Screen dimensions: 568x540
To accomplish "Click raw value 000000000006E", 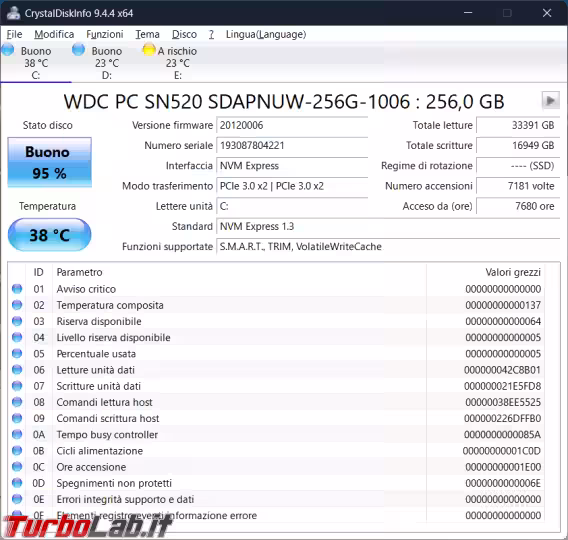I will coord(503,483).
